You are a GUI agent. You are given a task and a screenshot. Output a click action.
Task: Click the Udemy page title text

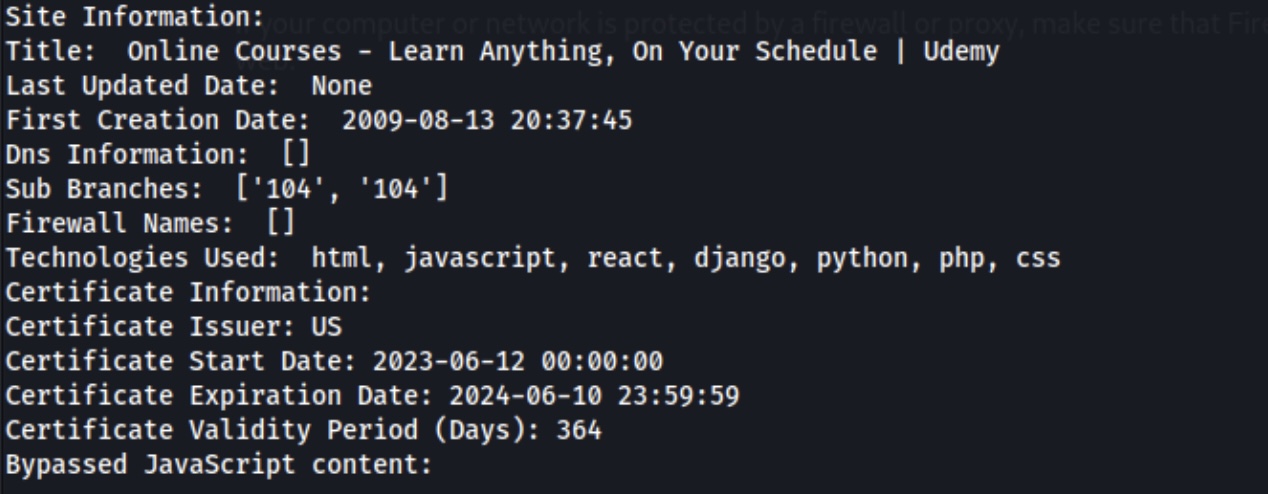pos(563,52)
